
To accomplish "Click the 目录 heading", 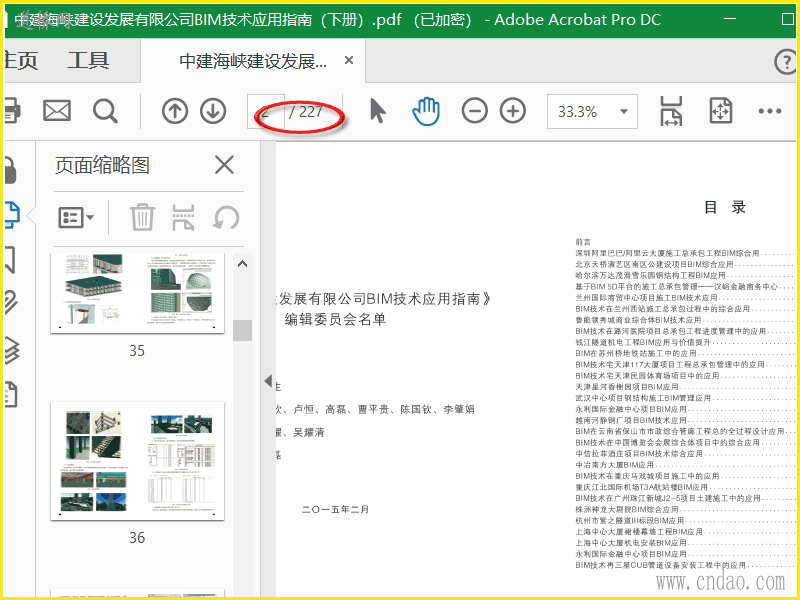I will (724, 207).
